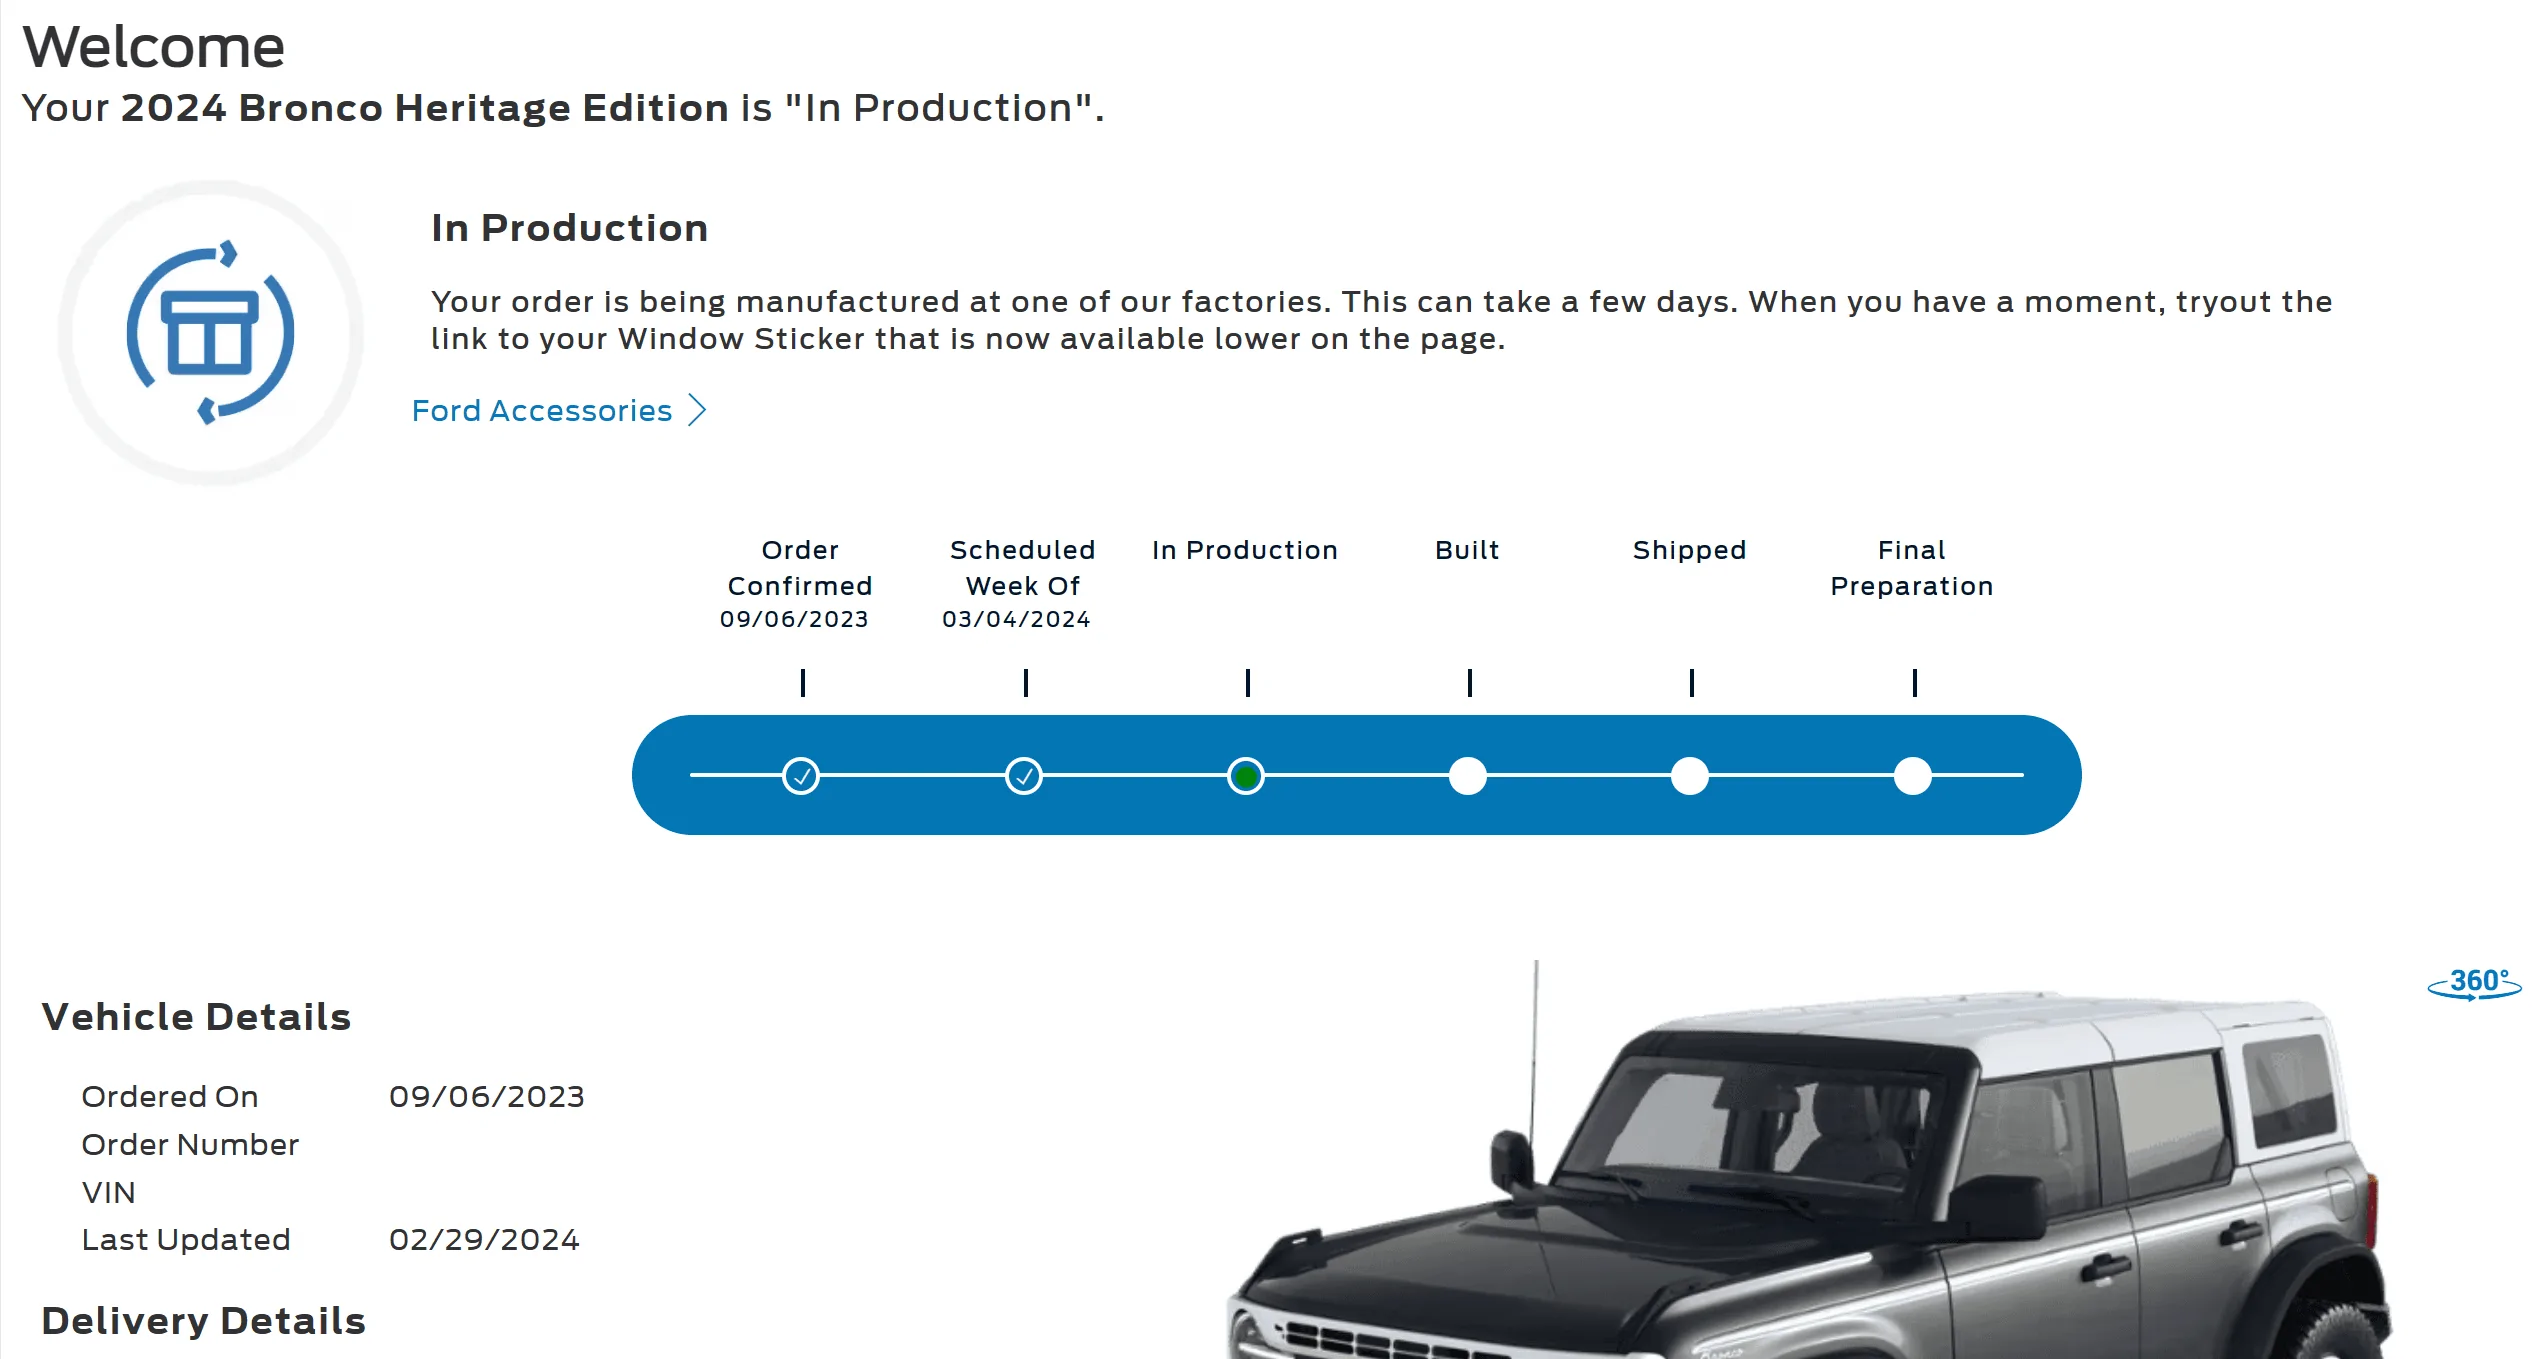
Task: Click the Delivery Details heading
Action: click(204, 1321)
